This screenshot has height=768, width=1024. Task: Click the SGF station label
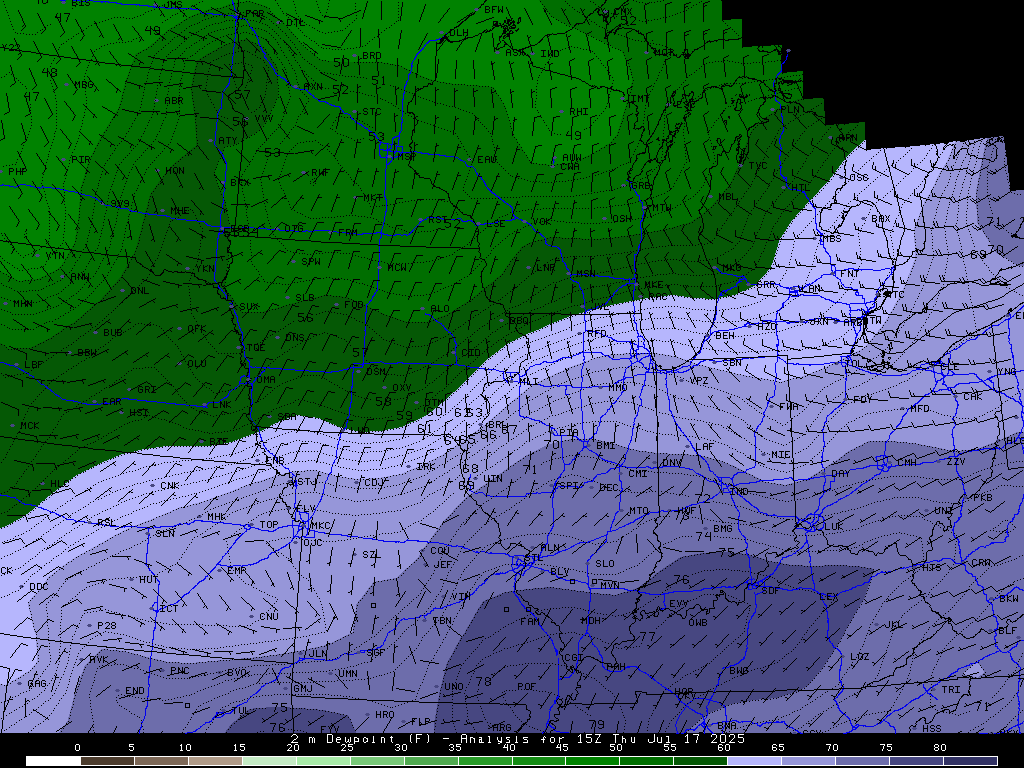376,652
